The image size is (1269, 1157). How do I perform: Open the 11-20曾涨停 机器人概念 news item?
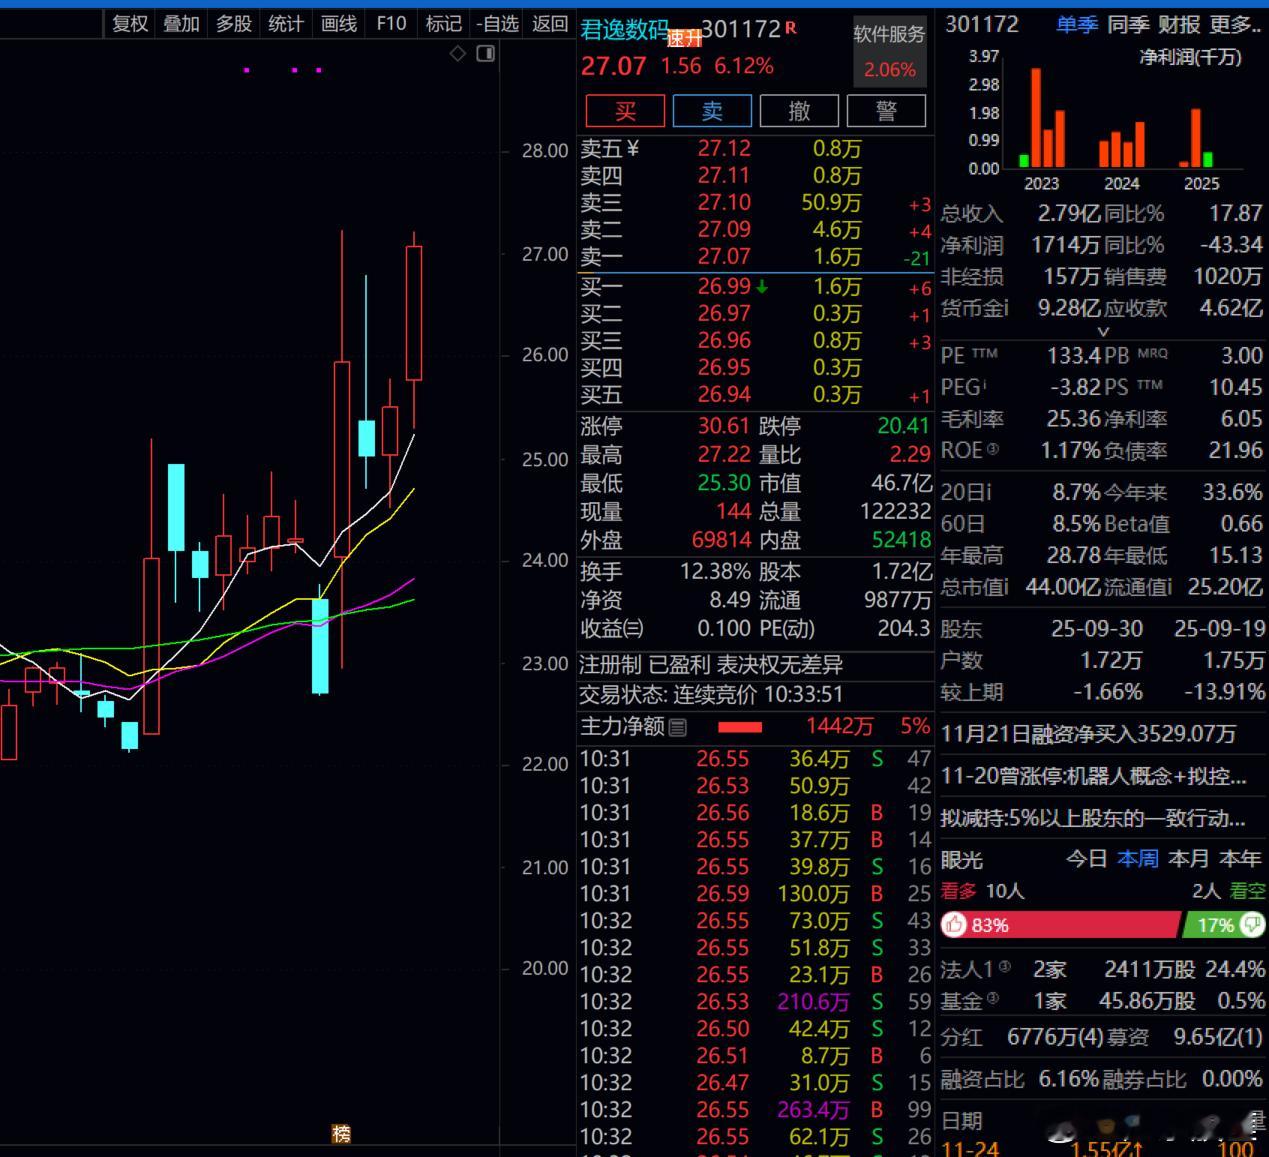point(1094,776)
